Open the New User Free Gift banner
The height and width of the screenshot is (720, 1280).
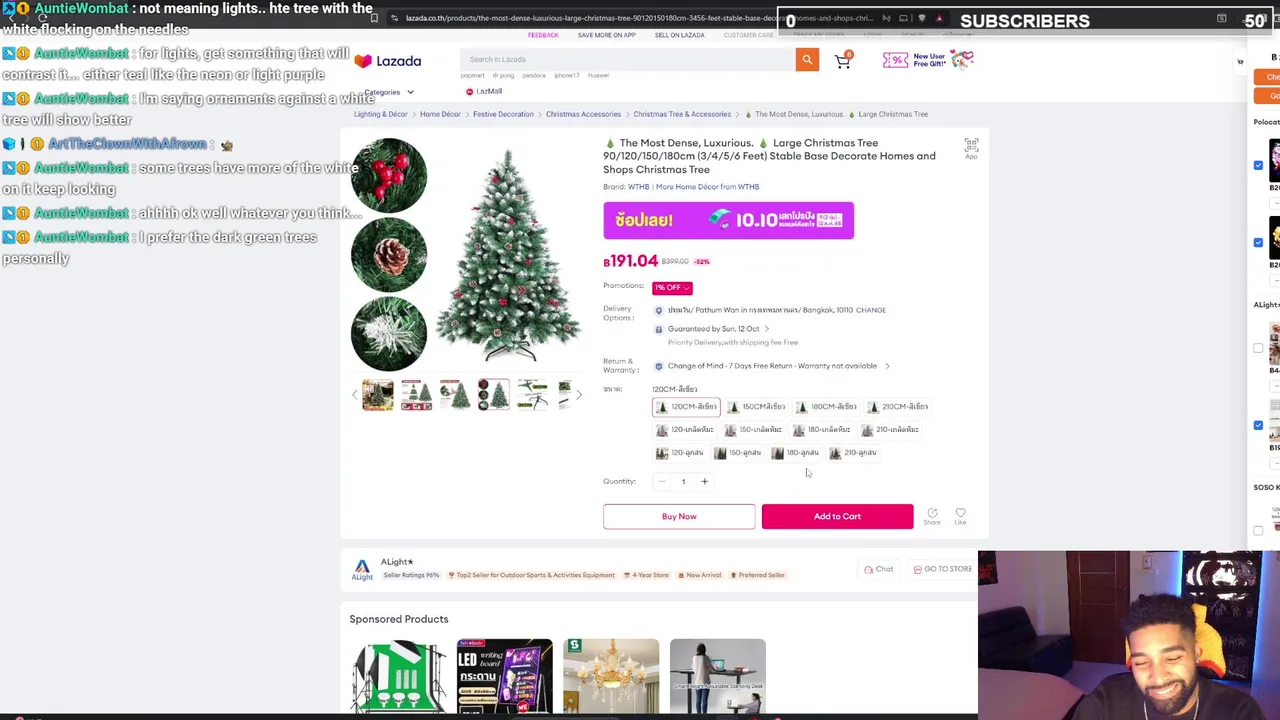[x=928, y=61]
